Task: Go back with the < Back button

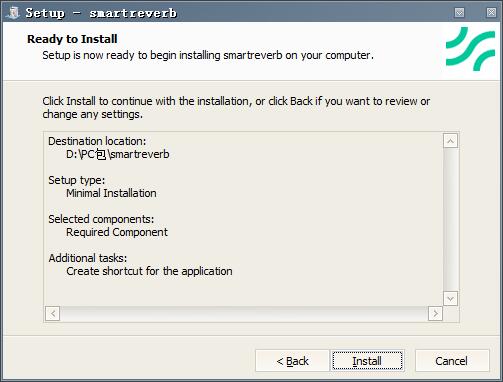Action: (292, 361)
